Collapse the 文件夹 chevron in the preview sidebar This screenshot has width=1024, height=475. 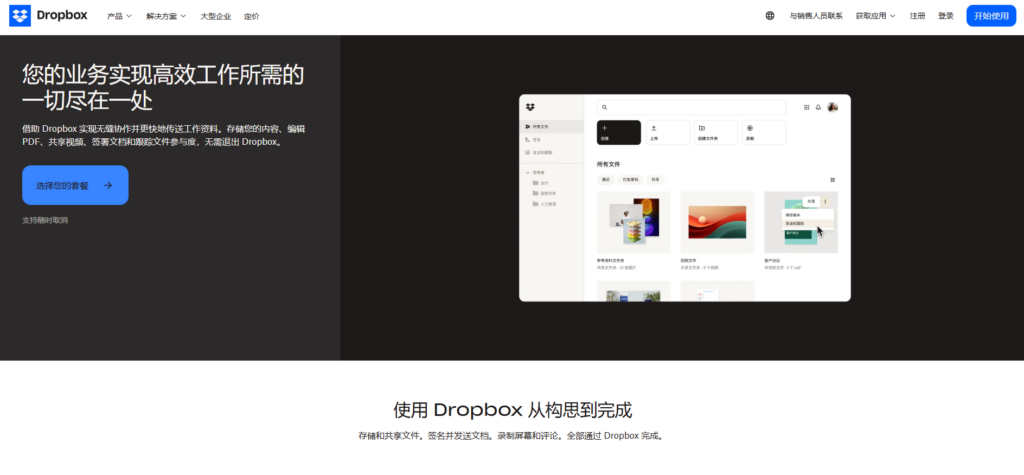pos(528,172)
